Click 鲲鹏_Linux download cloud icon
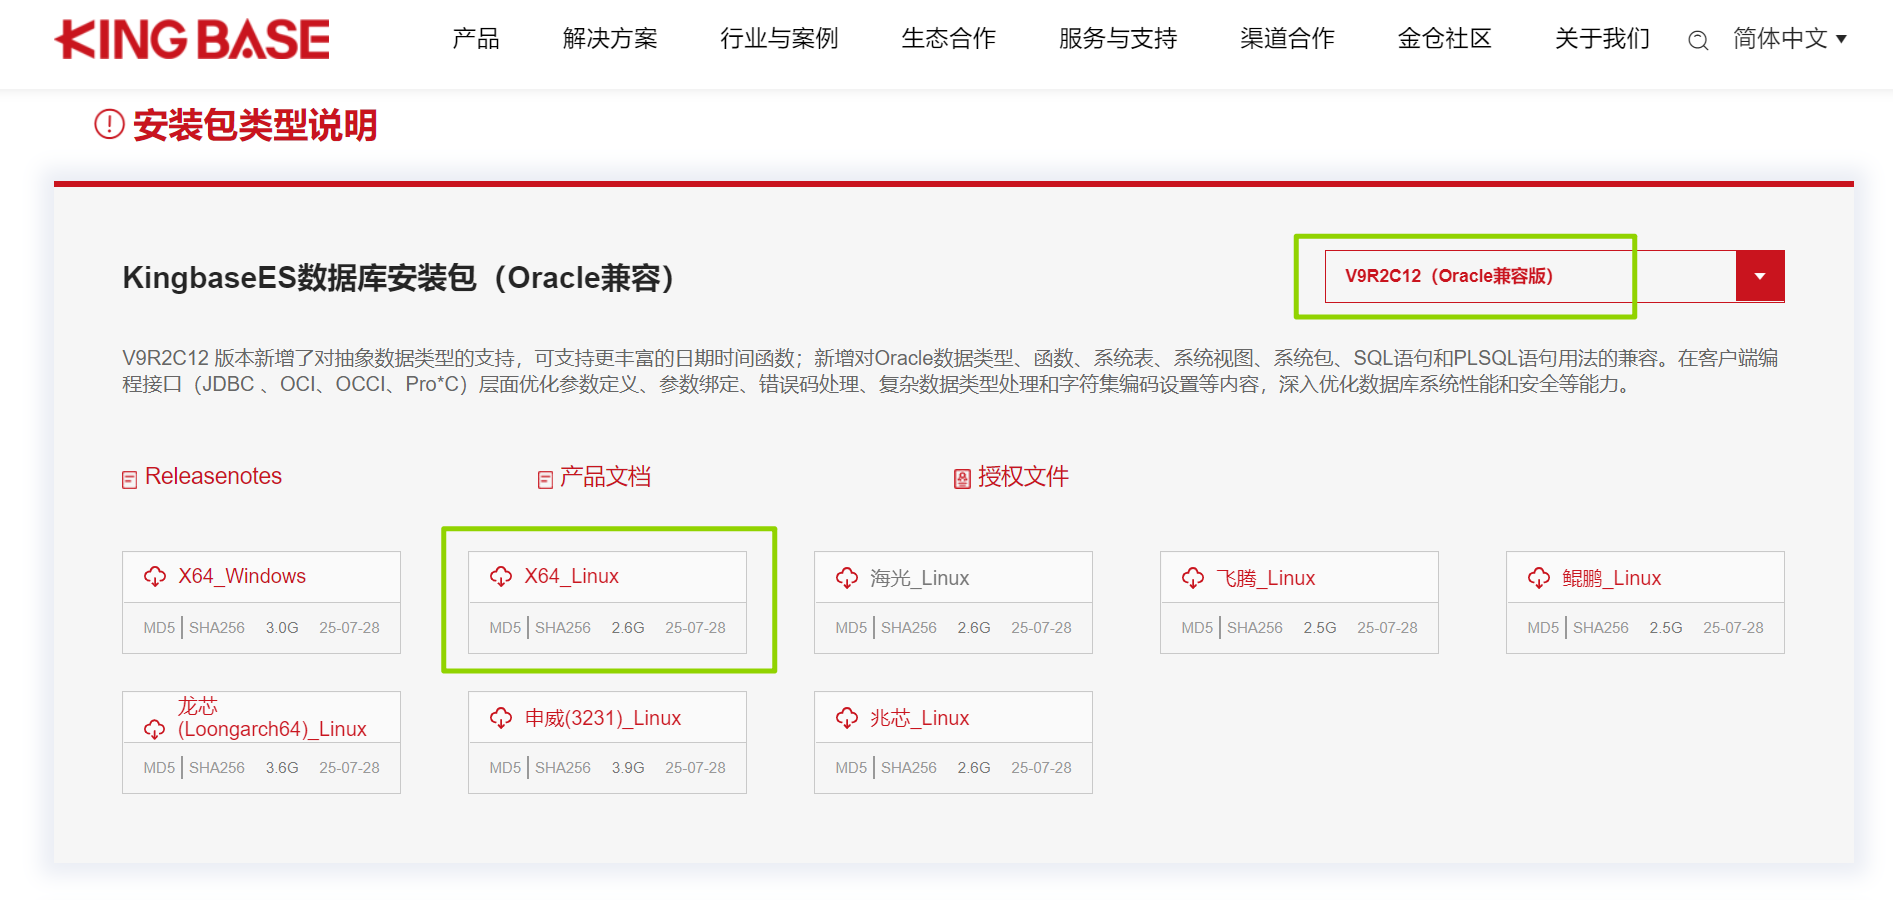This screenshot has height=900, width=1893. tap(1539, 578)
